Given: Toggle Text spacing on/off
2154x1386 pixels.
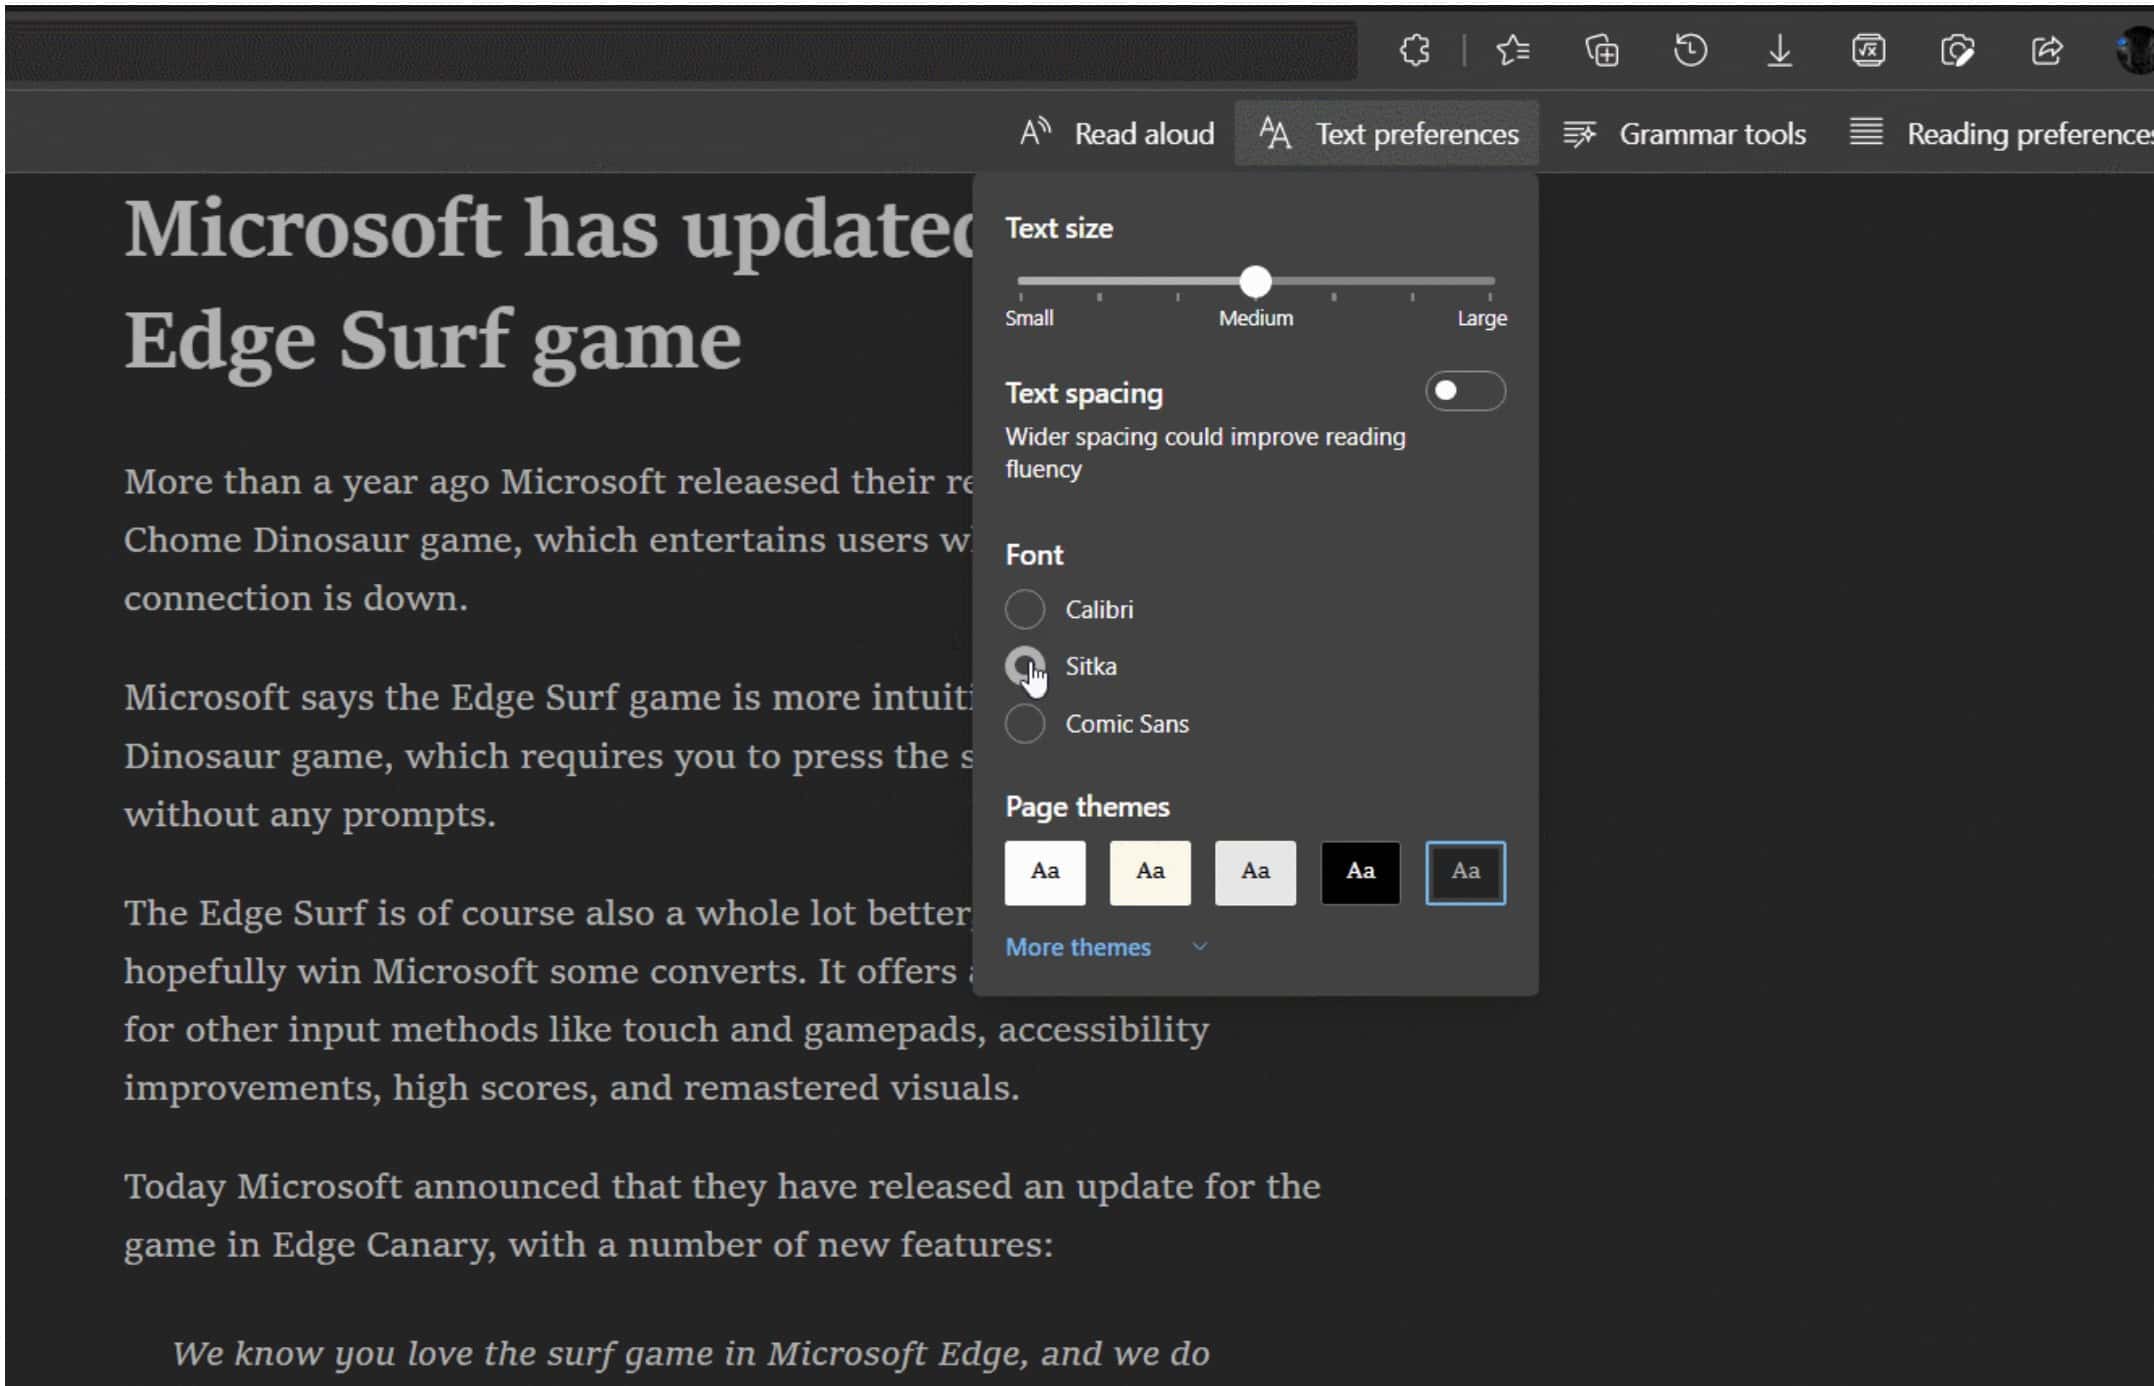Looking at the screenshot, I should click(x=1459, y=391).
